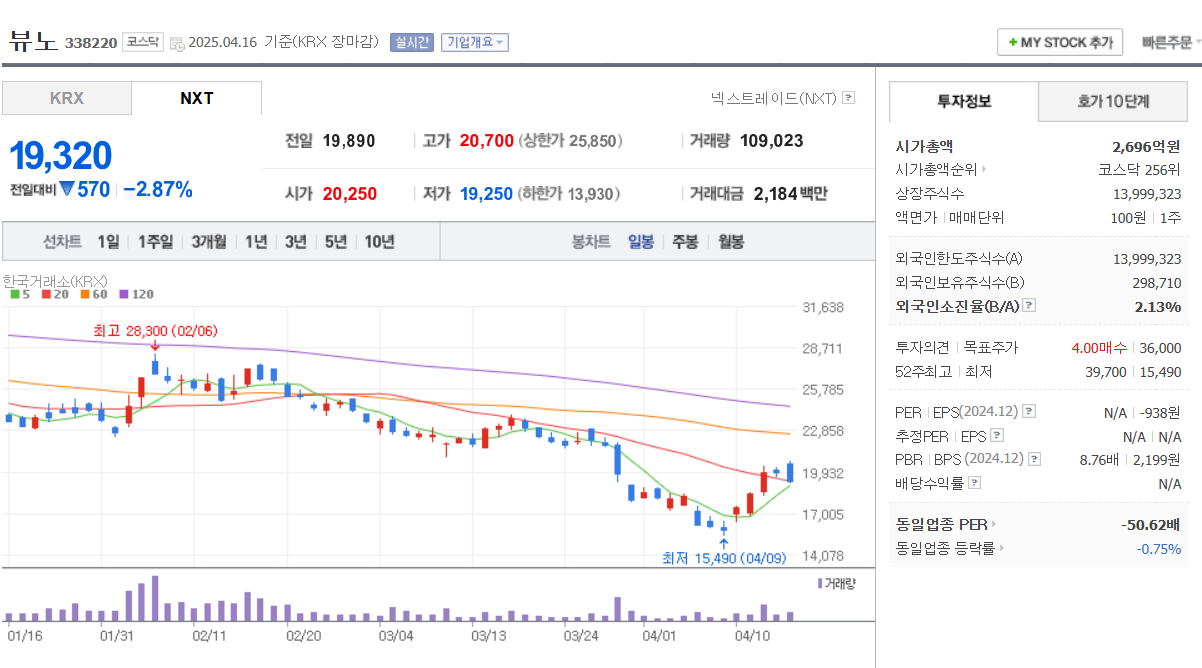Screen dimensions: 1202x668
Task: Switch candle chart to 주봉
Action: pos(685,241)
